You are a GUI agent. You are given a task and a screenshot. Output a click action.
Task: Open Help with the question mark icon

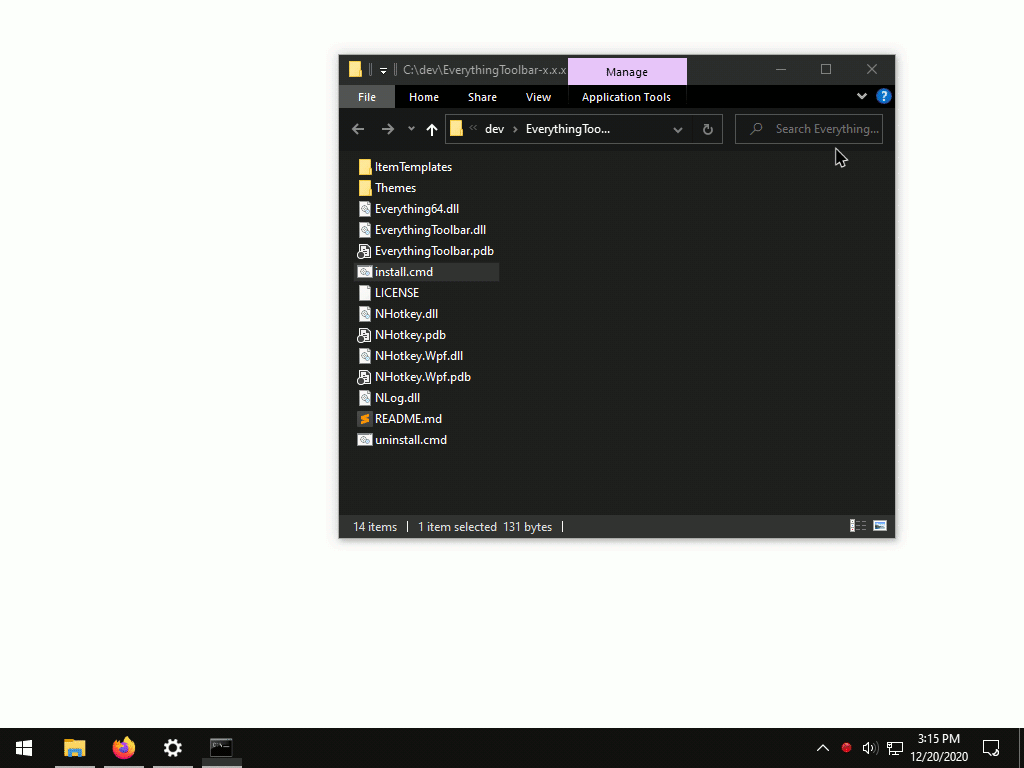tap(884, 97)
